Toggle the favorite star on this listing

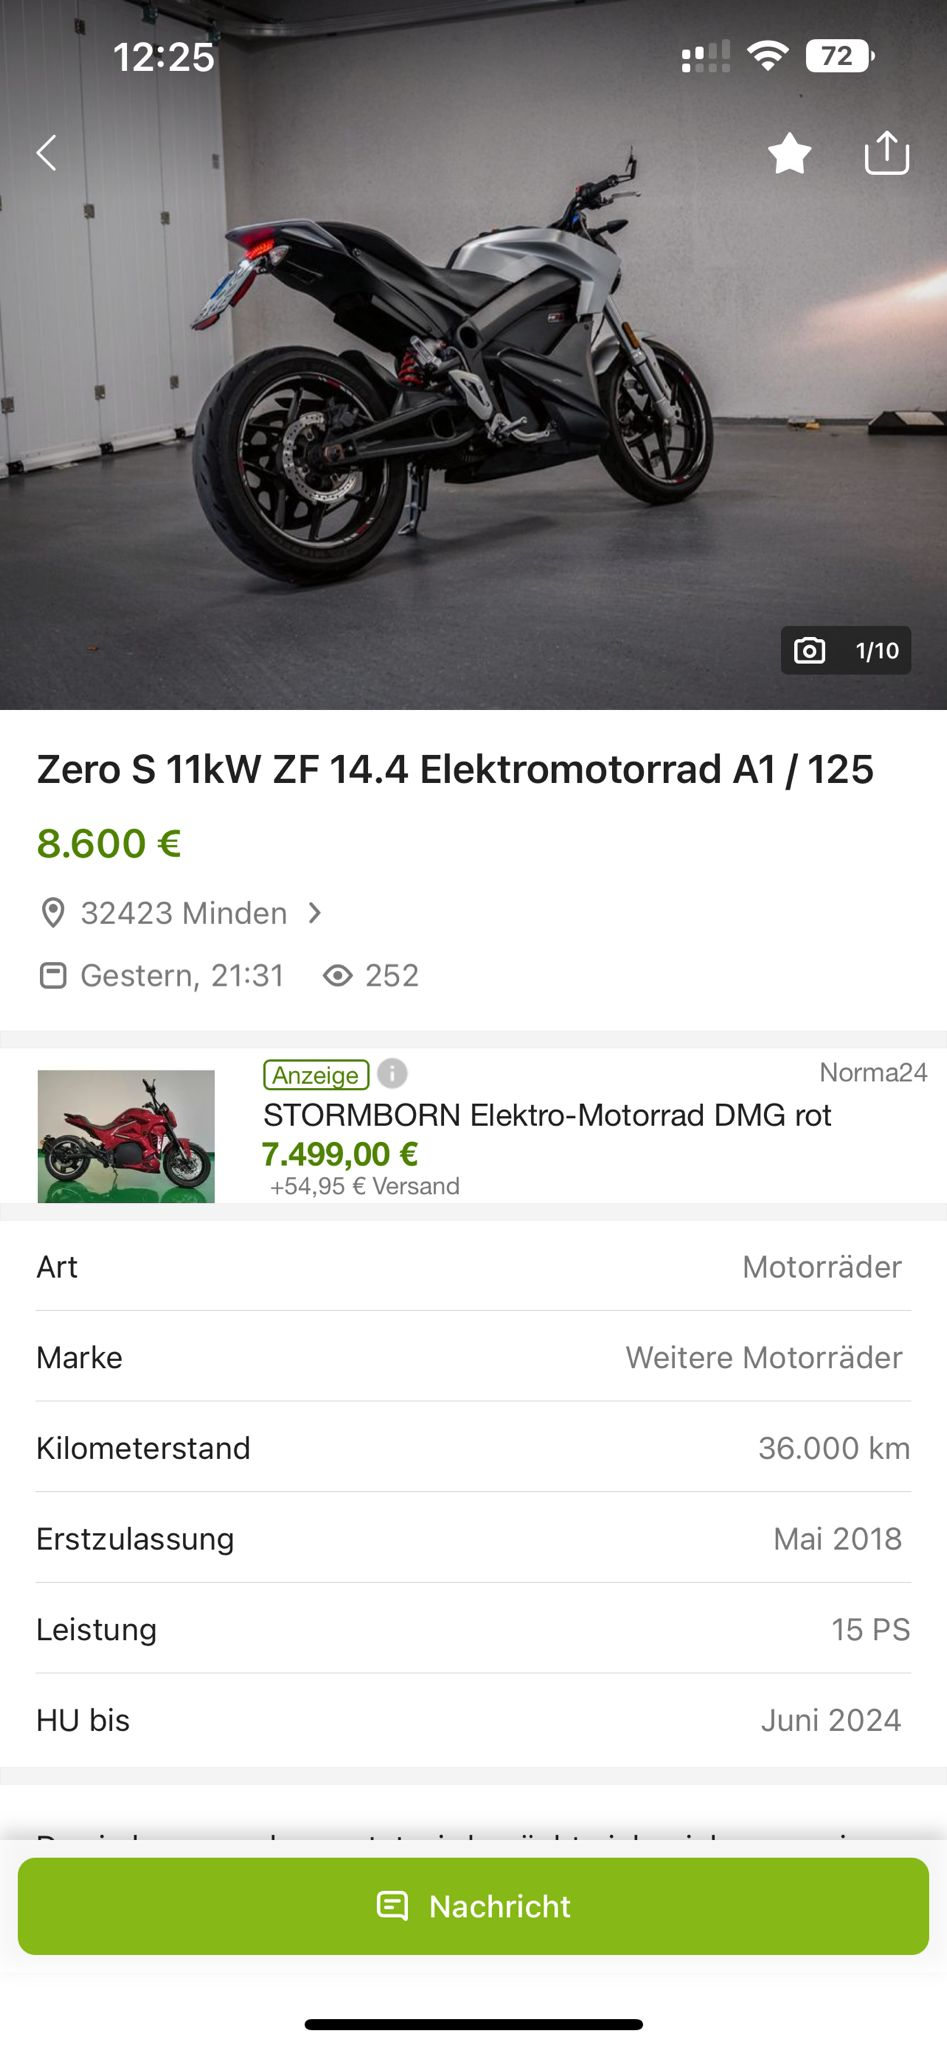[789, 154]
